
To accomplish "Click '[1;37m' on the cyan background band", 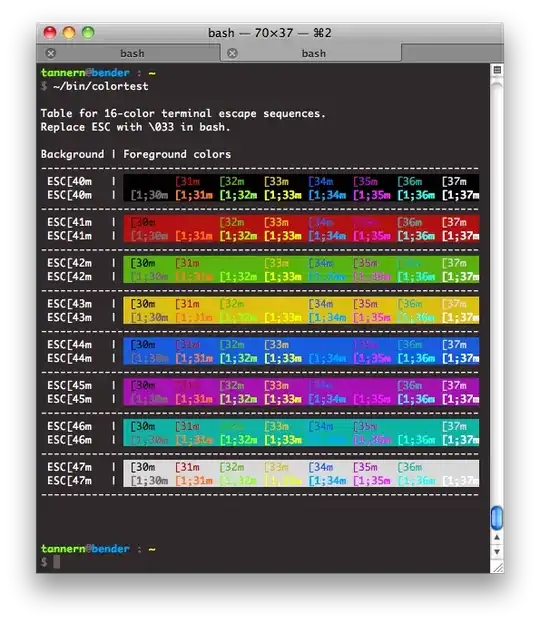I will 461,440.
